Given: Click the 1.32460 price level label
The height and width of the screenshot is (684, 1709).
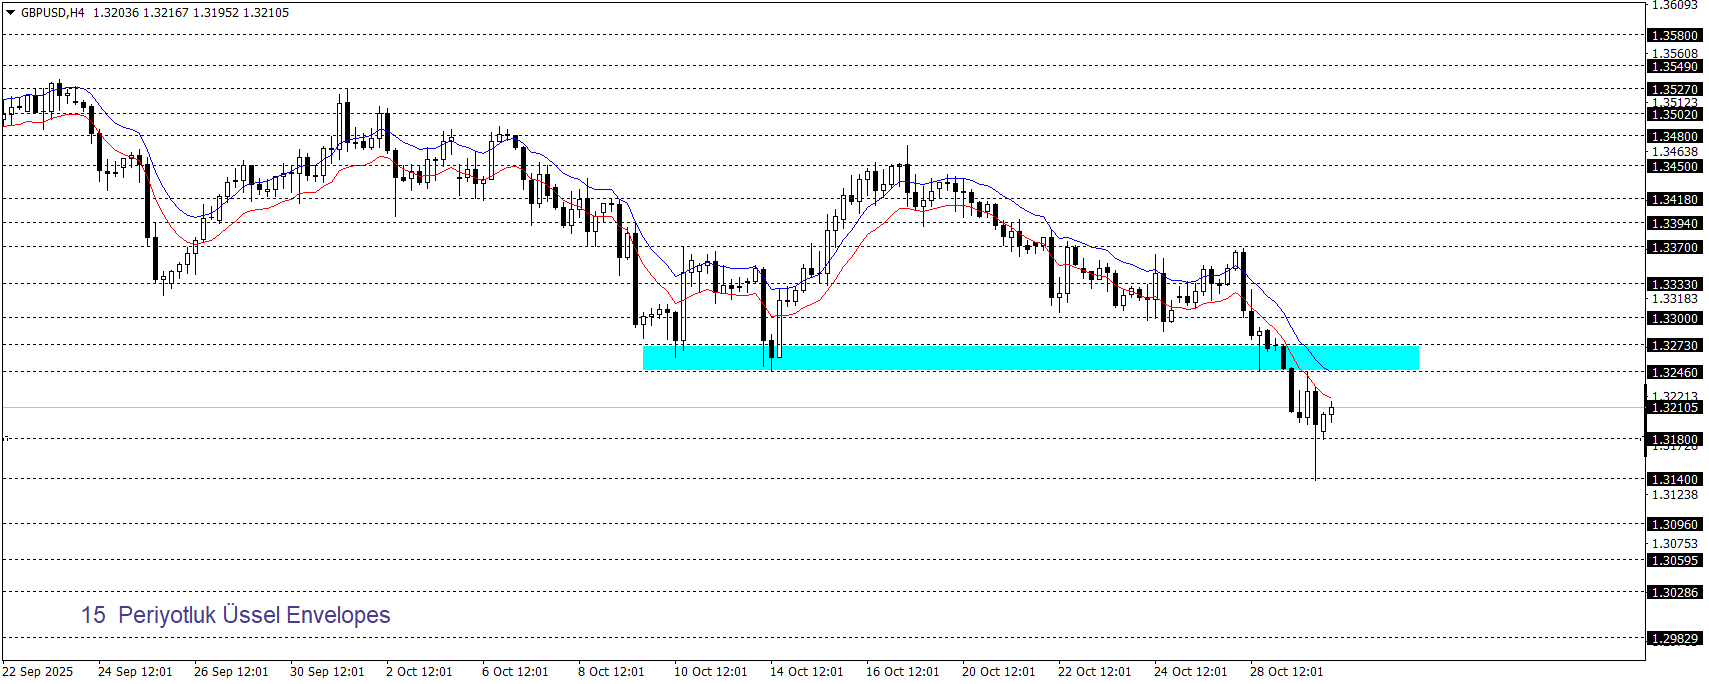Looking at the screenshot, I should click(x=1674, y=373).
